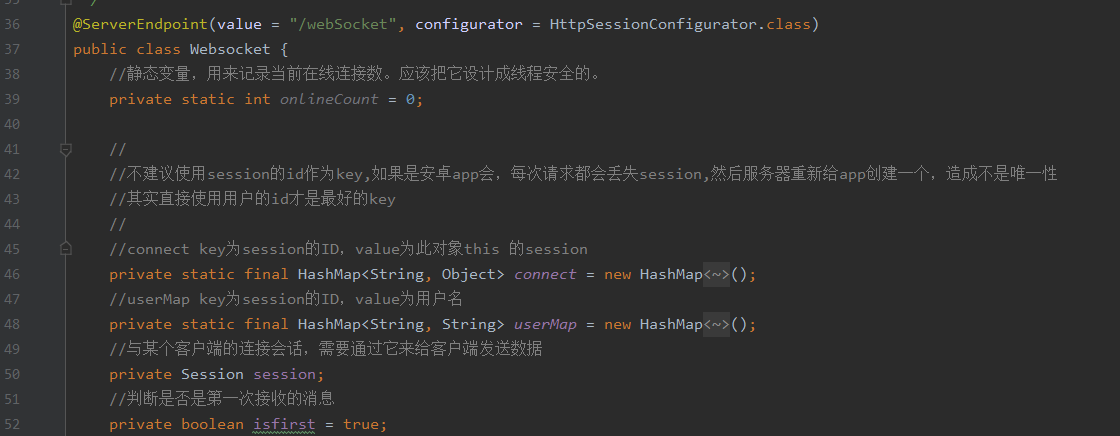Click the fold end marker beside line 45

coord(66,249)
